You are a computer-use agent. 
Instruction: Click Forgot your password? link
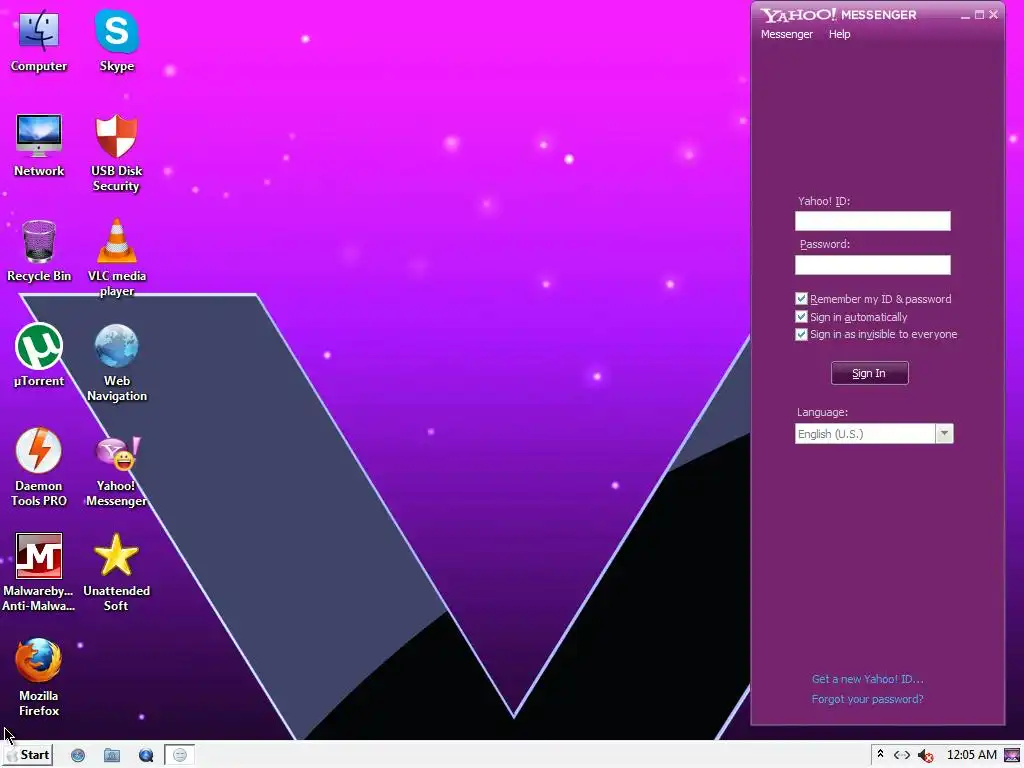click(867, 699)
